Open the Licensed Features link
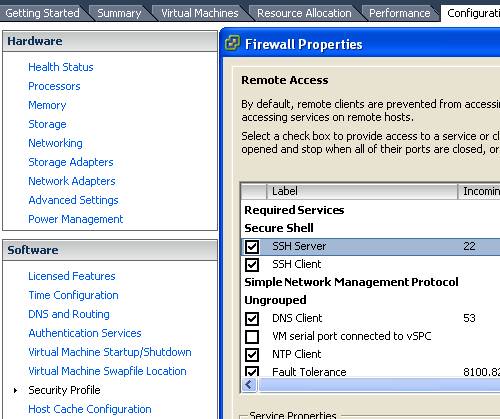 (72, 276)
